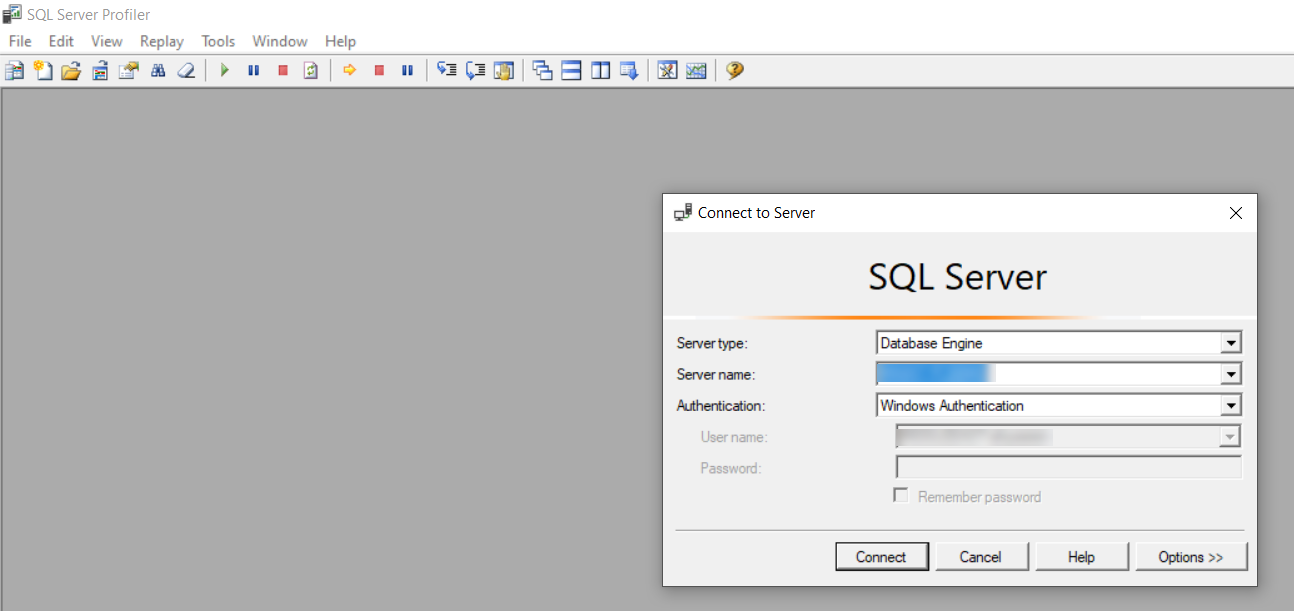Open the Tools menu

click(218, 41)
